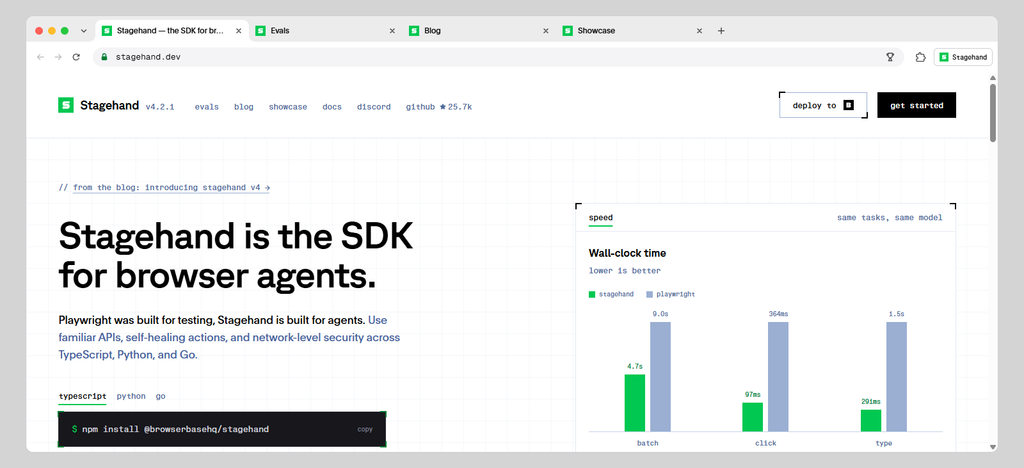The width and height of the screenshot is (1024, 468).
Task: Click the Stagehand logo icon in the header
Action: [66, 105]
